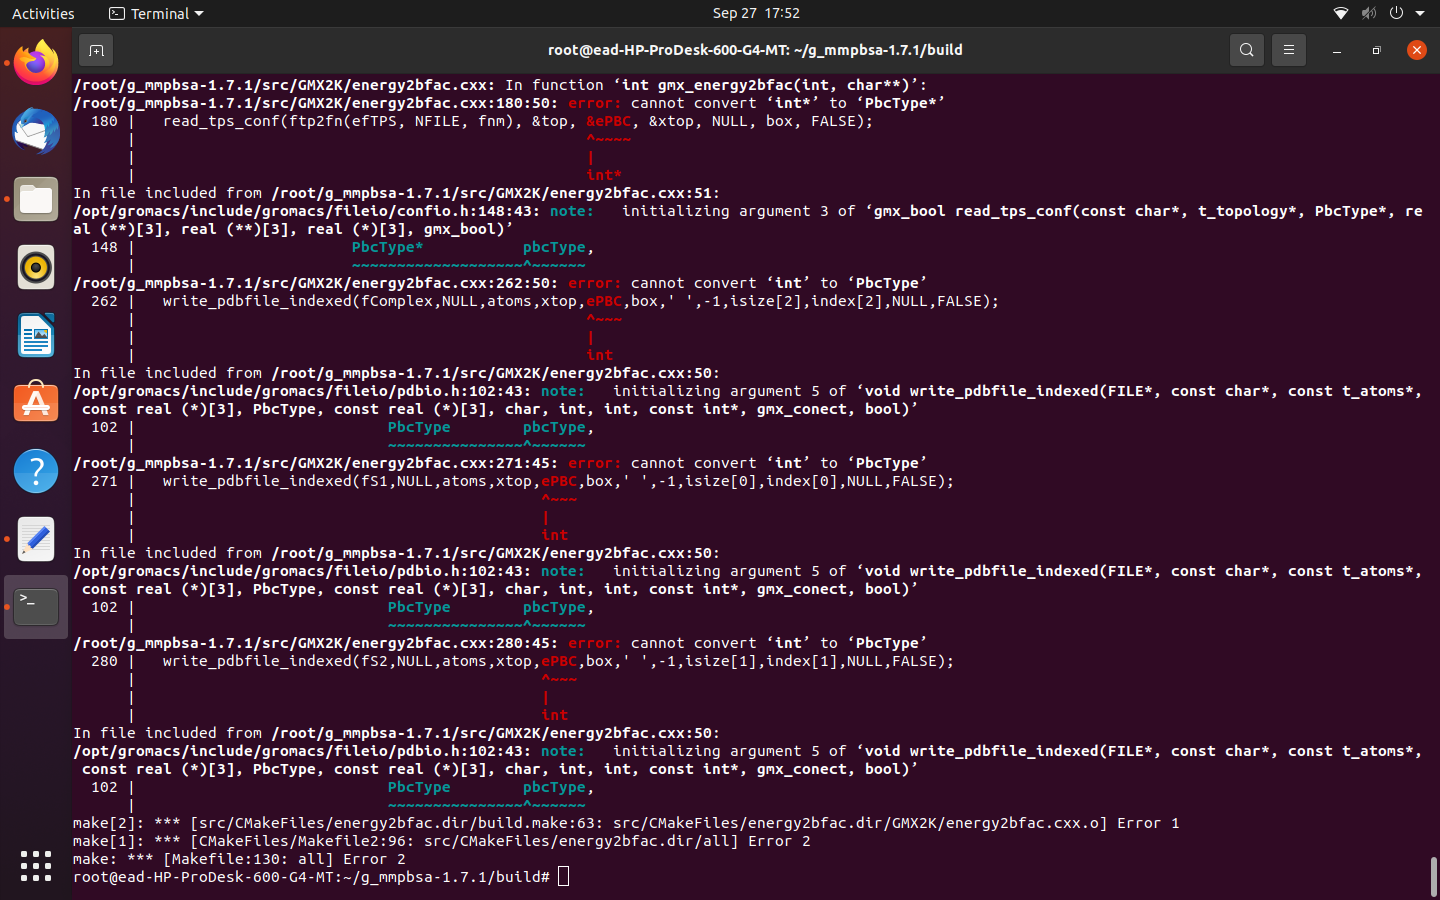Click 'make: *** [Makefile:130: all] Error 2' line
Screen dimensions: 1440x900
tap(240, 859)
